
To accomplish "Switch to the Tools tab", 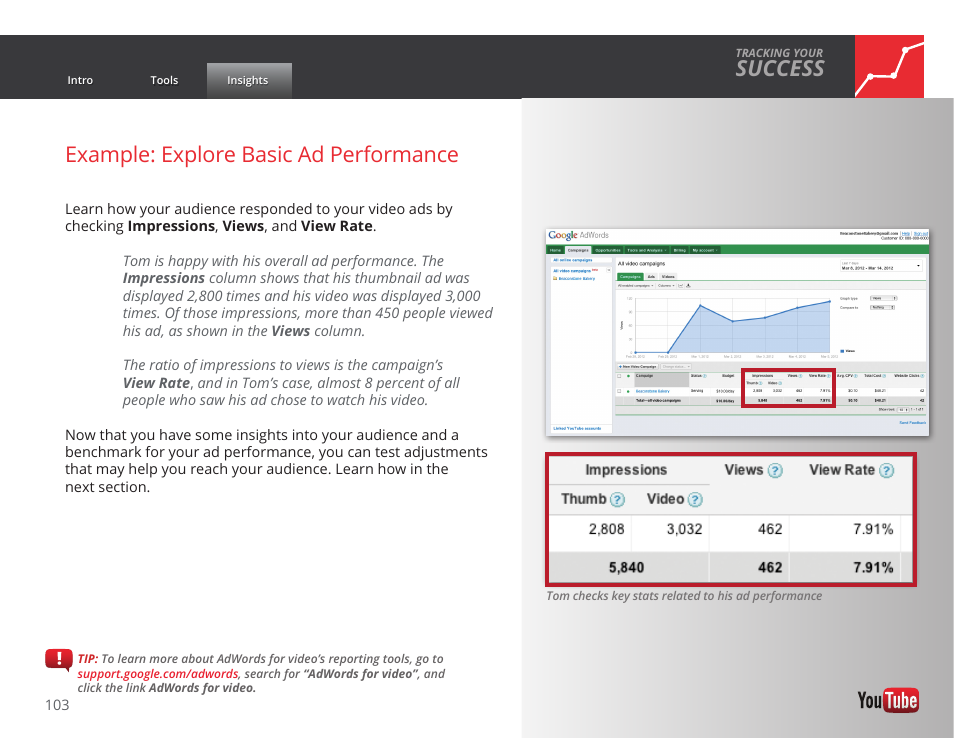I will point(164,80).
